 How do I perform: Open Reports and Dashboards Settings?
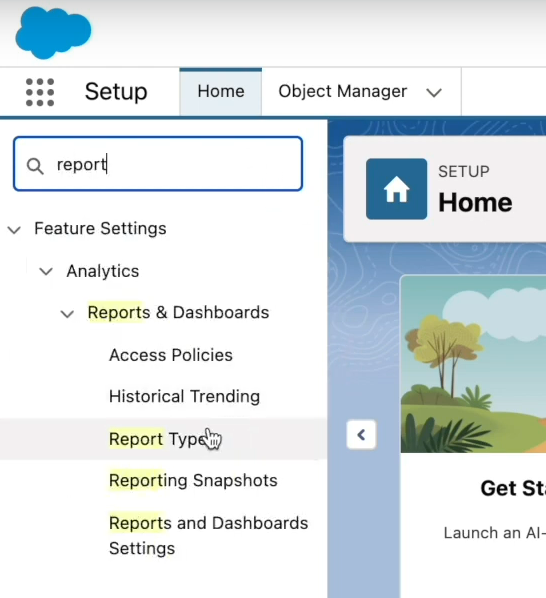208,535
